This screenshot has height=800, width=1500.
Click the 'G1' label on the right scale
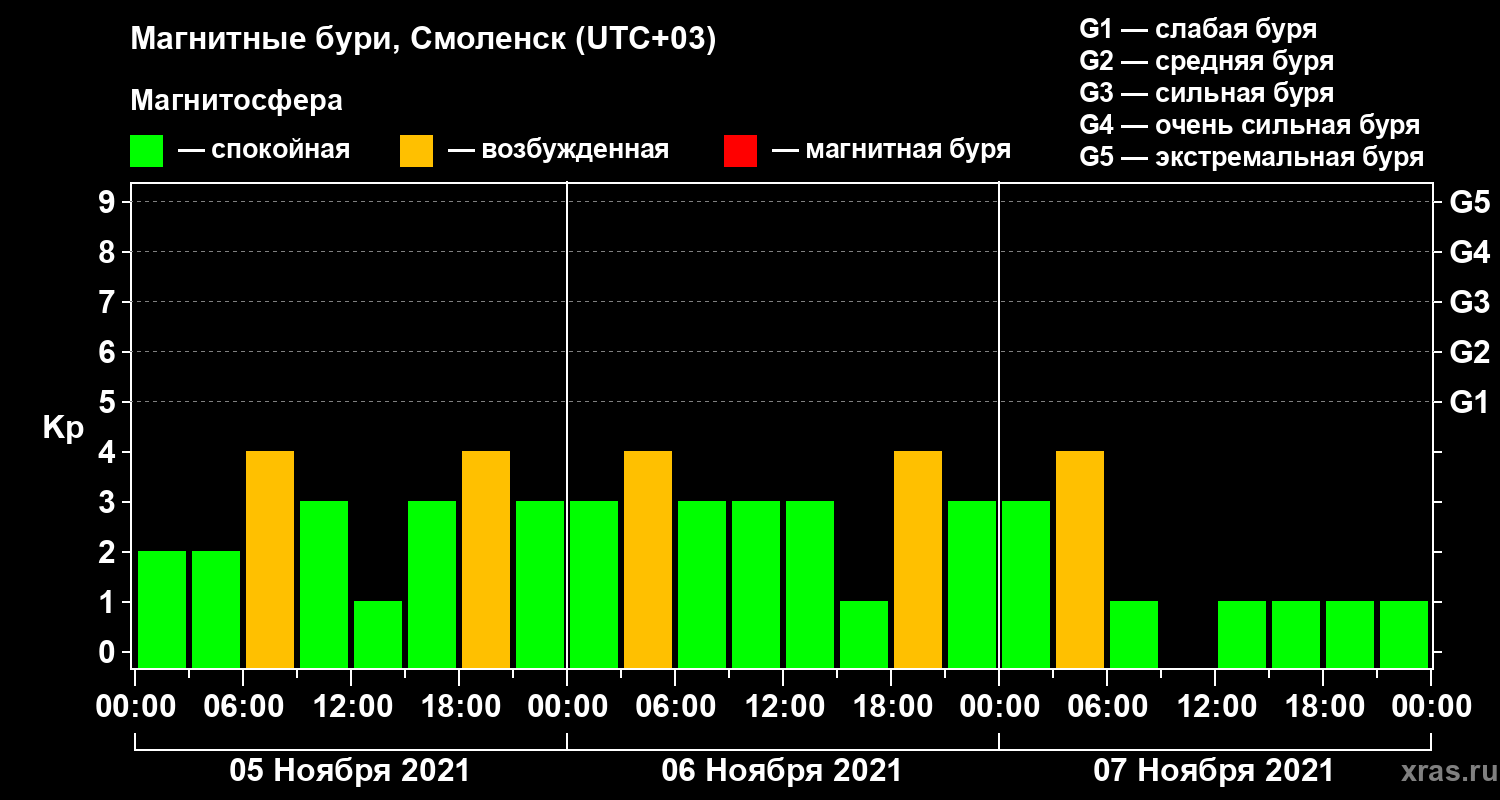tap(1469, 403)
